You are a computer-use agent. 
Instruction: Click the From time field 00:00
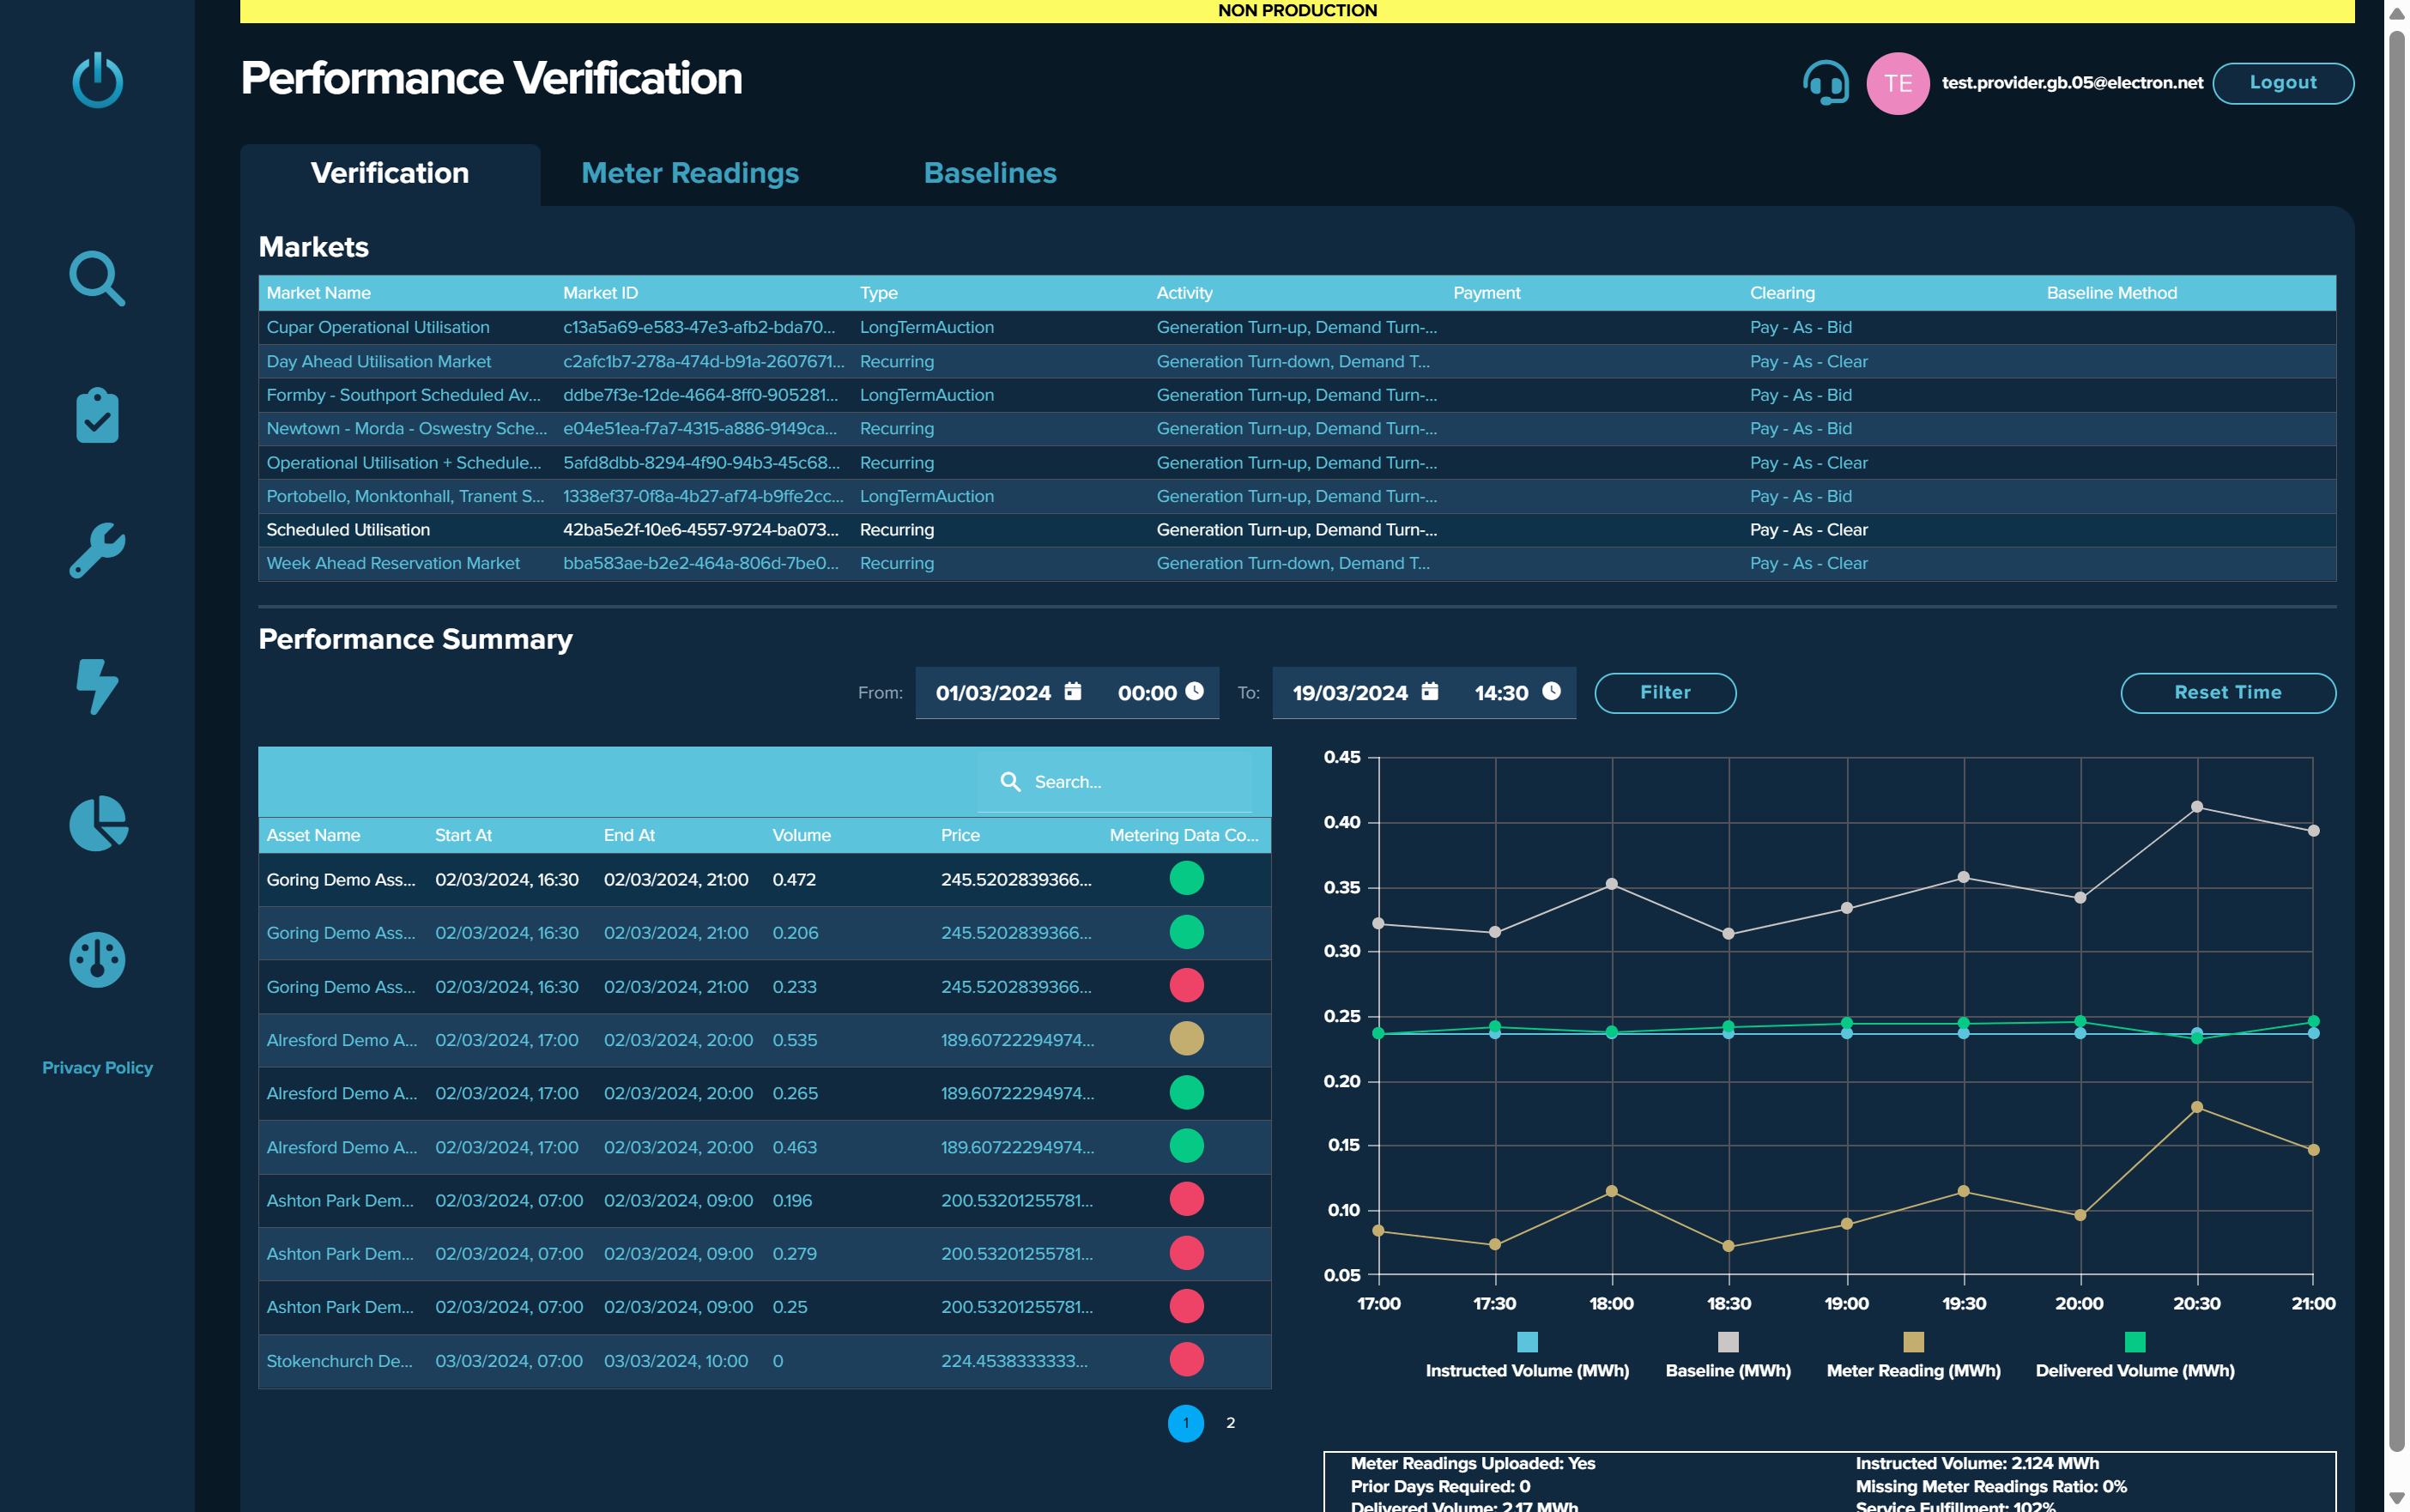[x=1147, y=693]
